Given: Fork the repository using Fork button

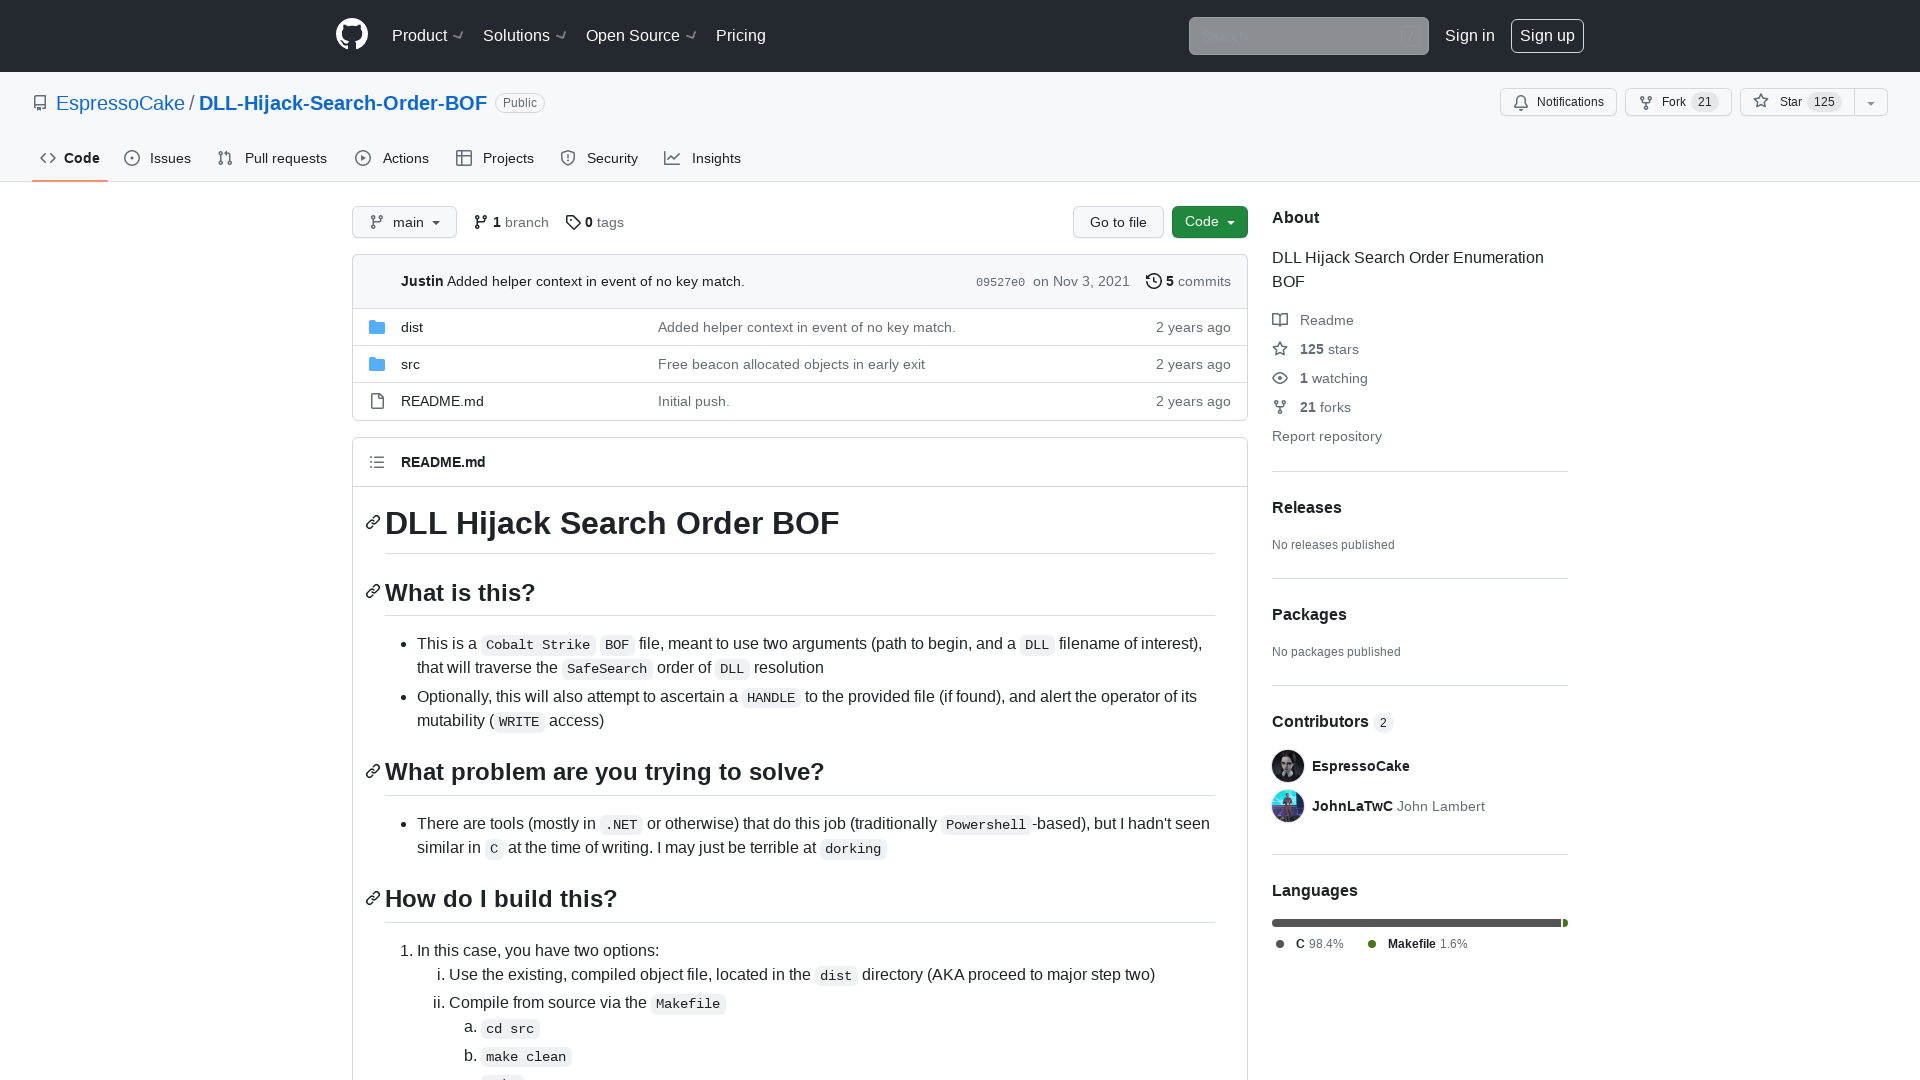Looking at the screenshot, I should click(1678, 102).
